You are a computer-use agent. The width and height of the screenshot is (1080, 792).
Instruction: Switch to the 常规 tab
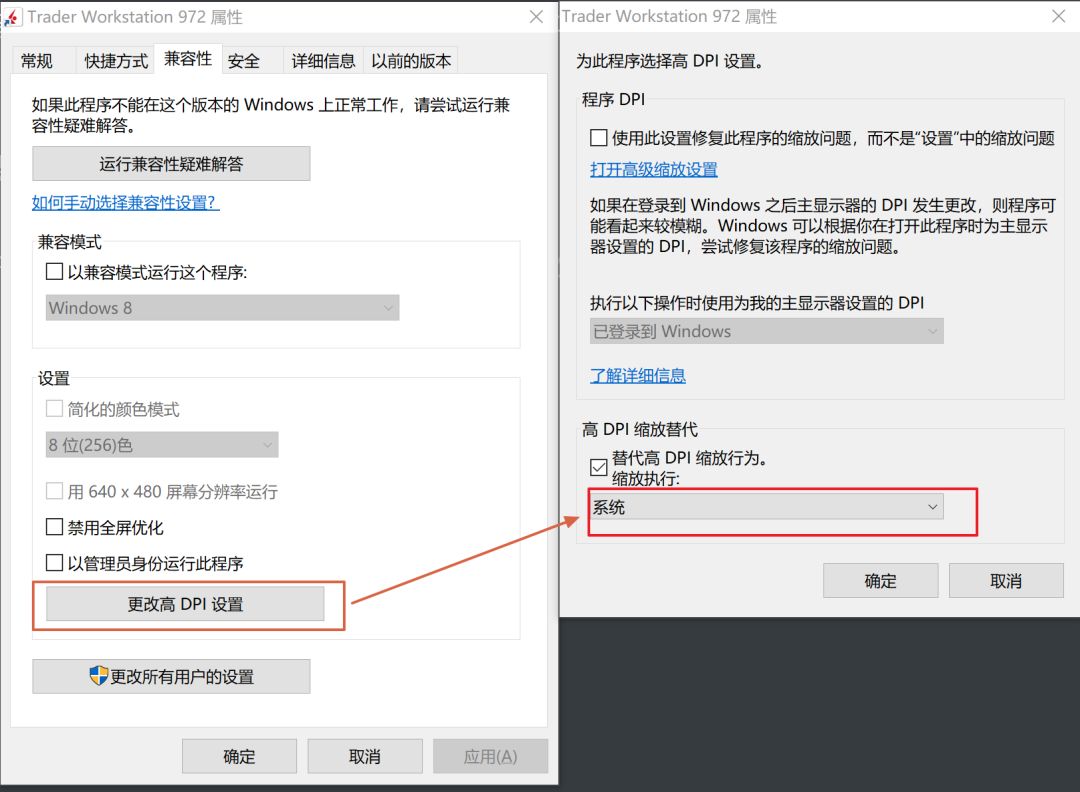(38, 60)
